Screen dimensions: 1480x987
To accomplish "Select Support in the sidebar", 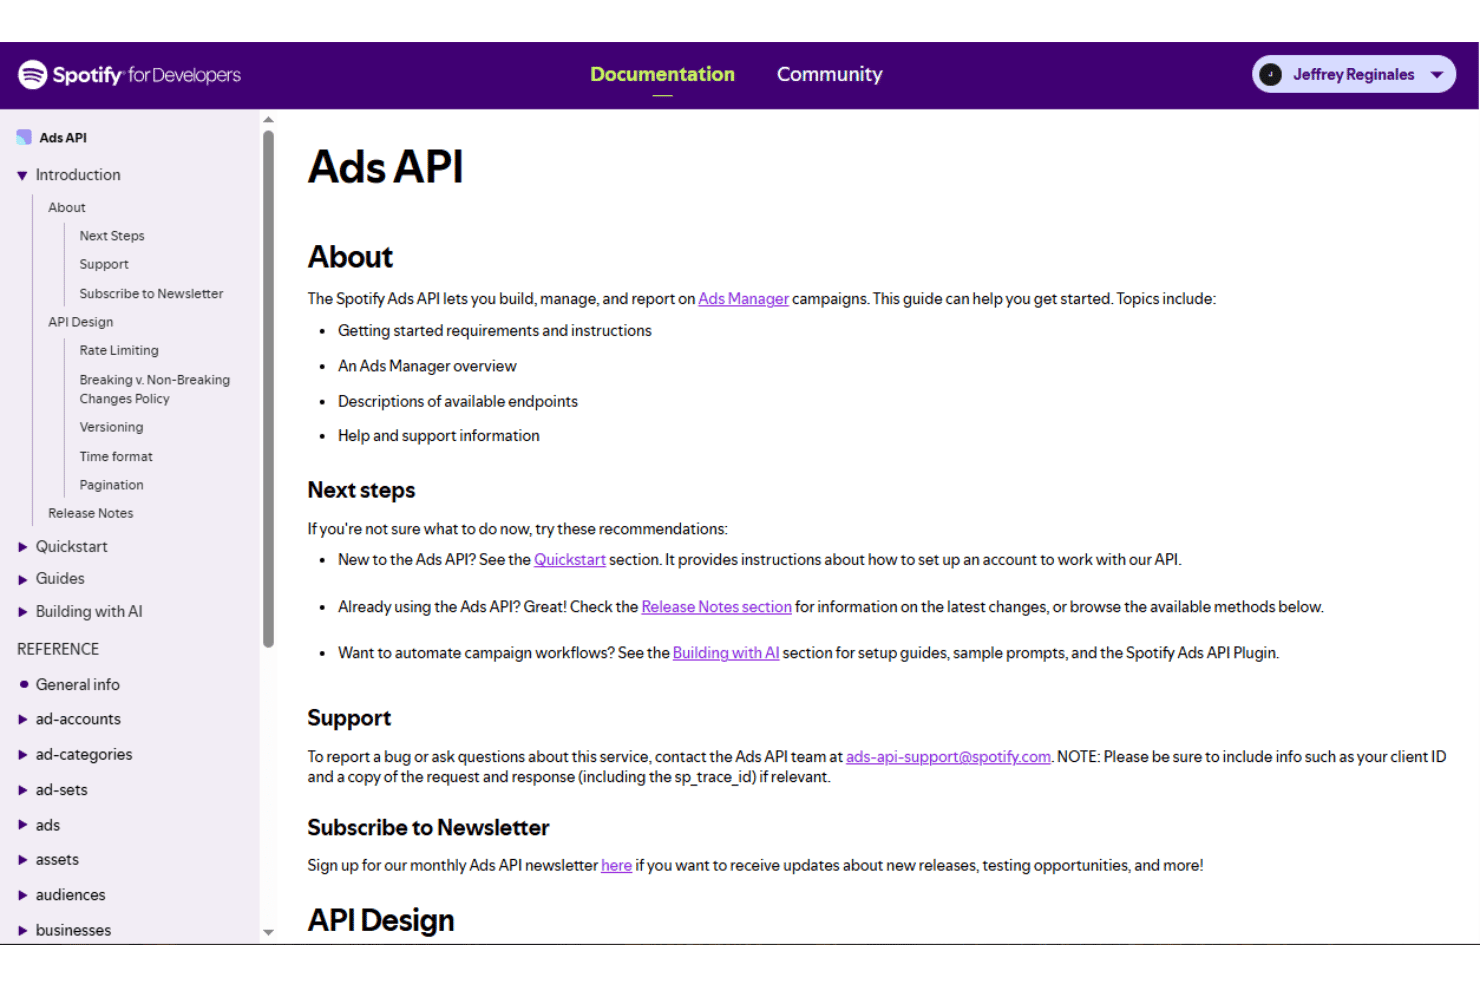I will [x=104, y=265].
